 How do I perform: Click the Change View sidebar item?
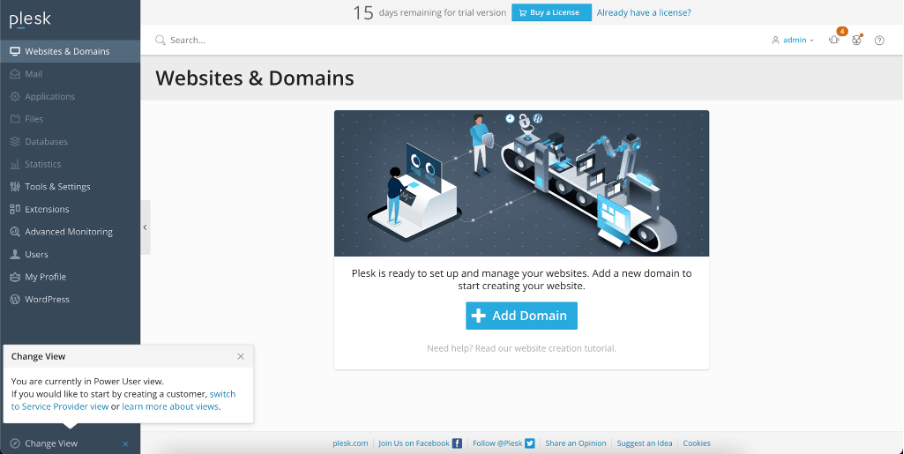(51, 443)
